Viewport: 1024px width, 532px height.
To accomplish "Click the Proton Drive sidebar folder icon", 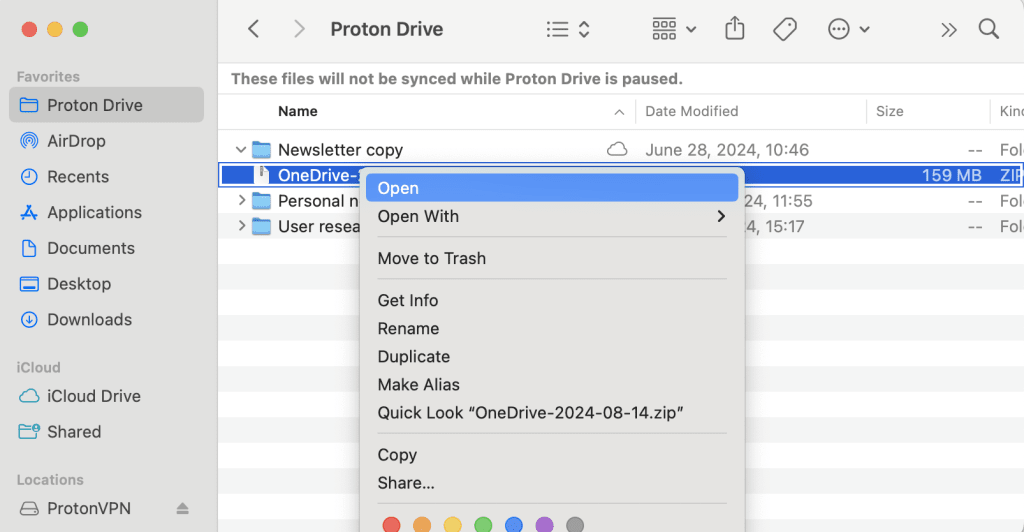I will click(29, 105).
